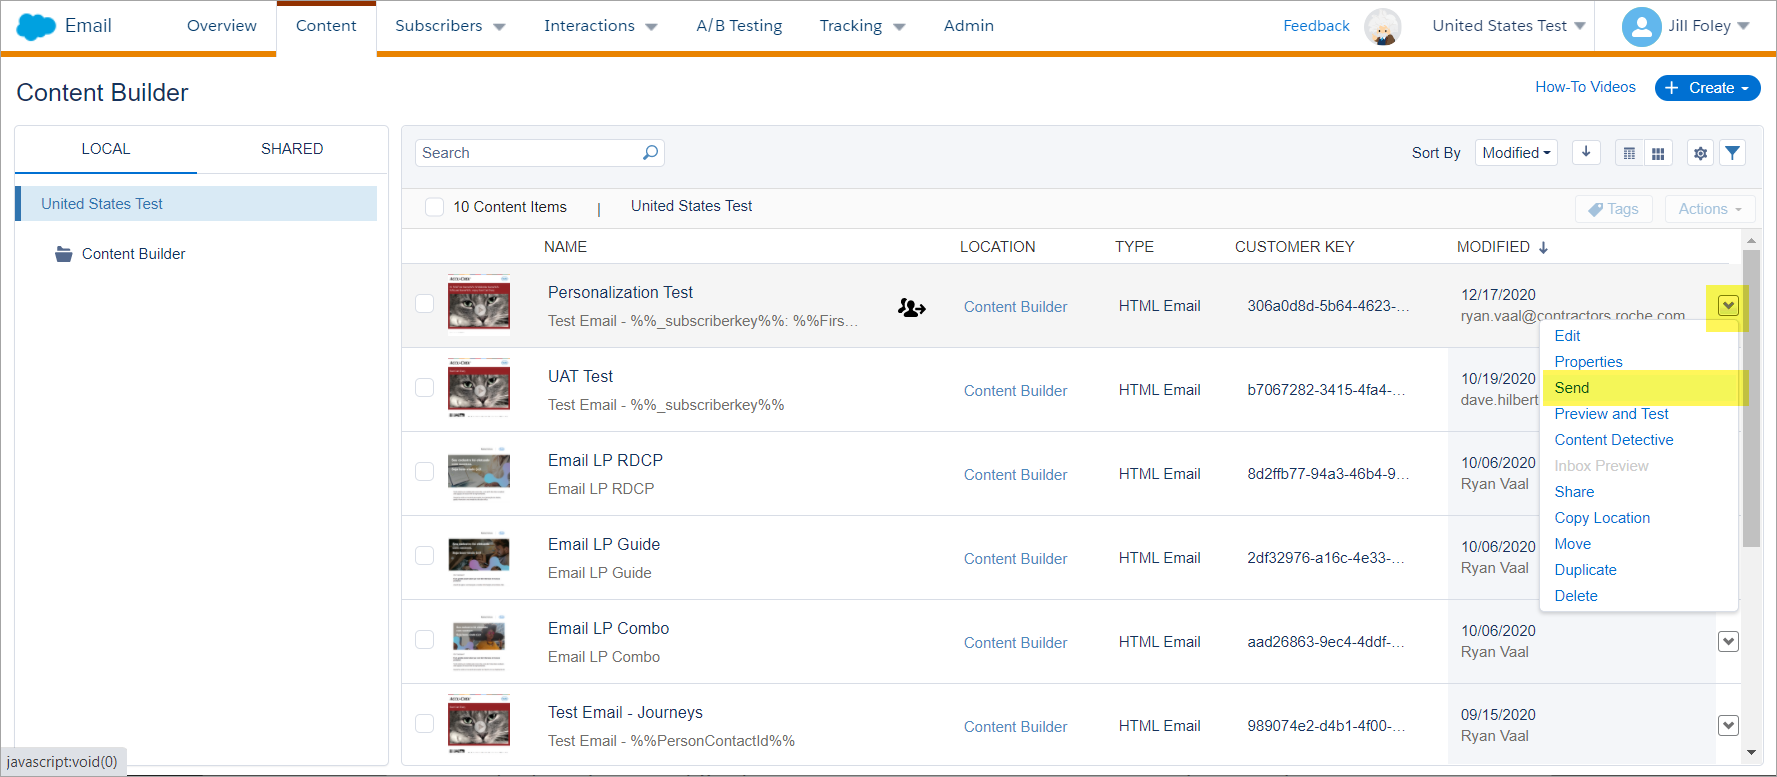1777x777 pixels.
Task: Choose Properties from context menu
Action: pos(1588,362)
